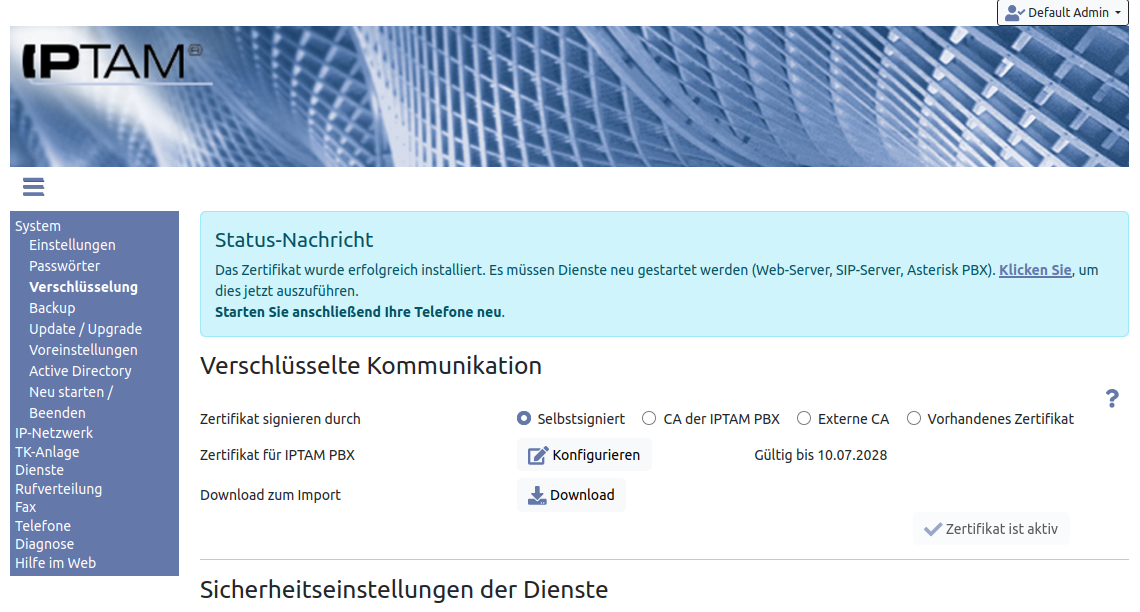Select CA der IPTAM PBX option

click(649, 419)
